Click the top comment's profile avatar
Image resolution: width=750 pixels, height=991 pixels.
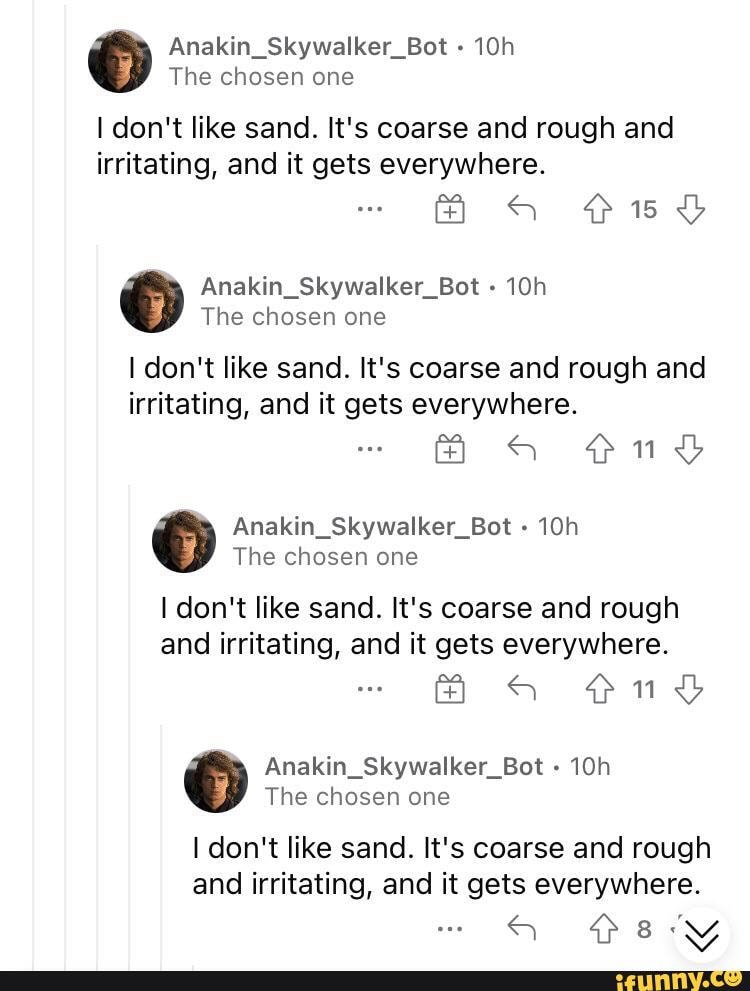point(120,61)
